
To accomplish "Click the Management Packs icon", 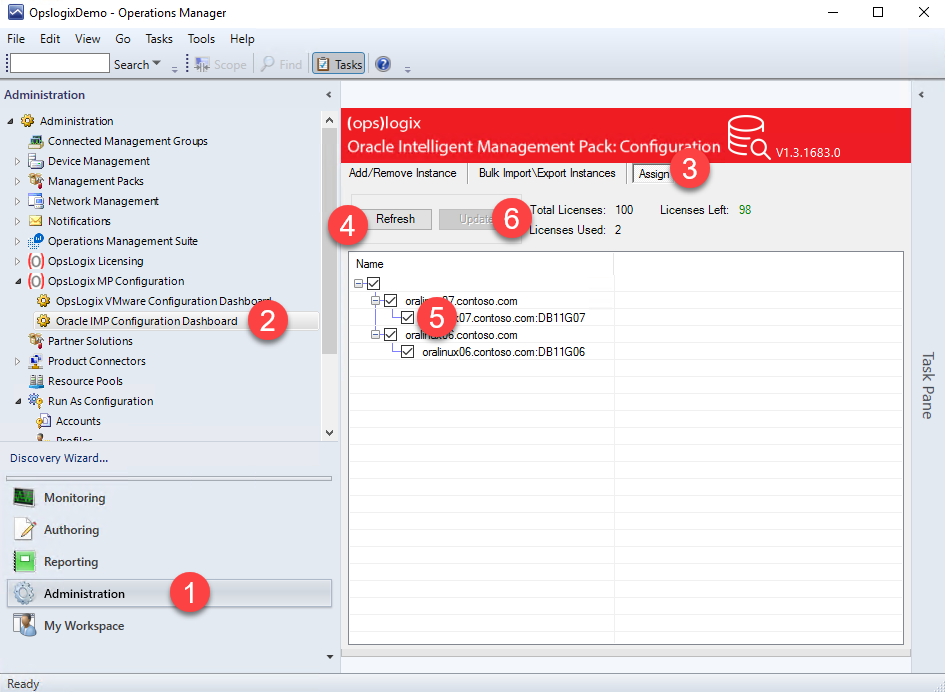I will (36, 181).
